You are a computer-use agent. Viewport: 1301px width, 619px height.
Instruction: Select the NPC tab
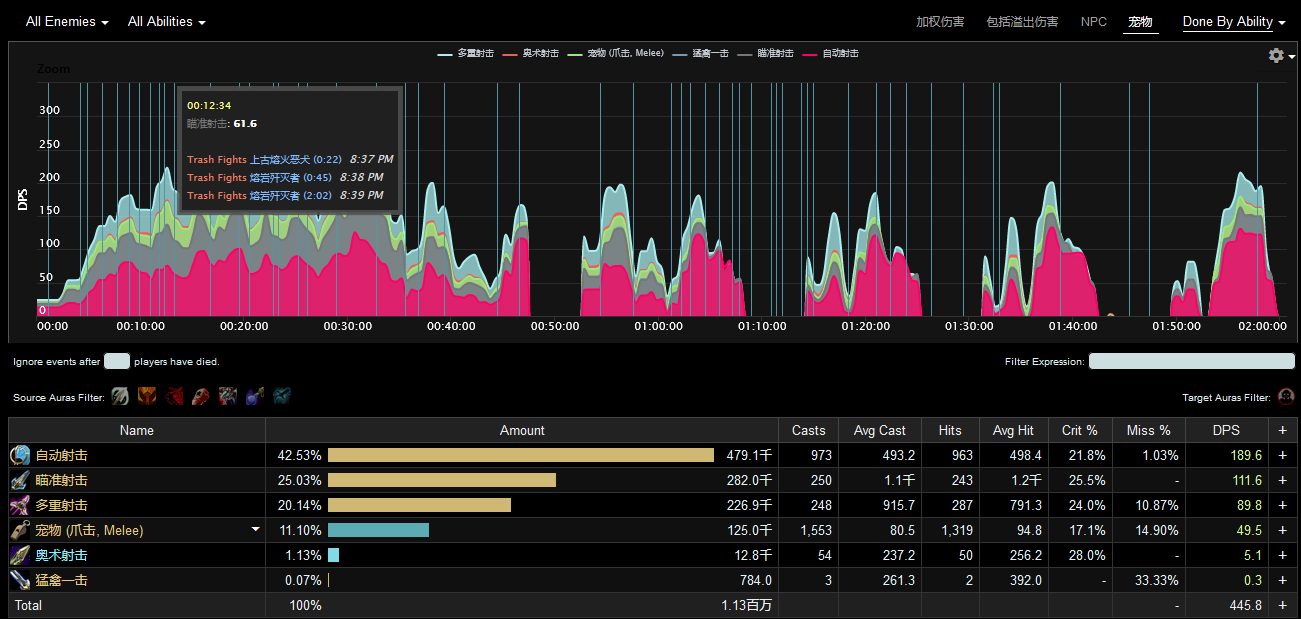[1094, 22]
